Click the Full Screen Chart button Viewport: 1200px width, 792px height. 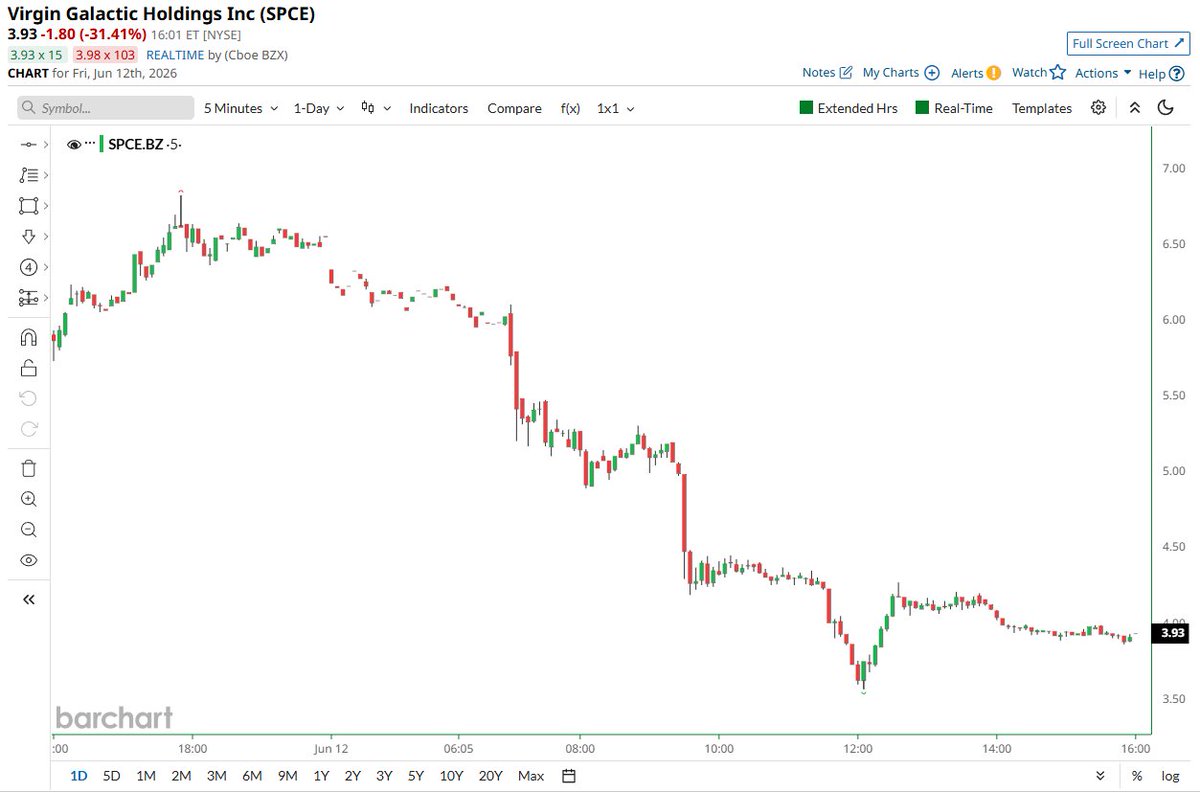[1127, 43]
